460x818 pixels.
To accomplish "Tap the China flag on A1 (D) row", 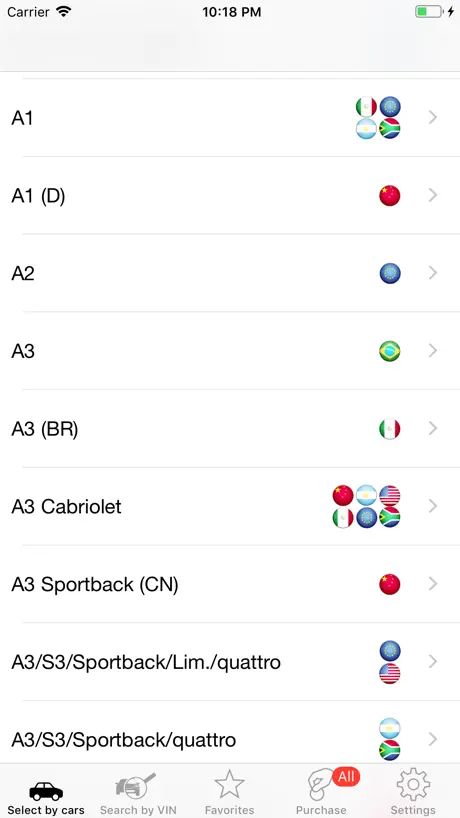I will pos(390,196).
